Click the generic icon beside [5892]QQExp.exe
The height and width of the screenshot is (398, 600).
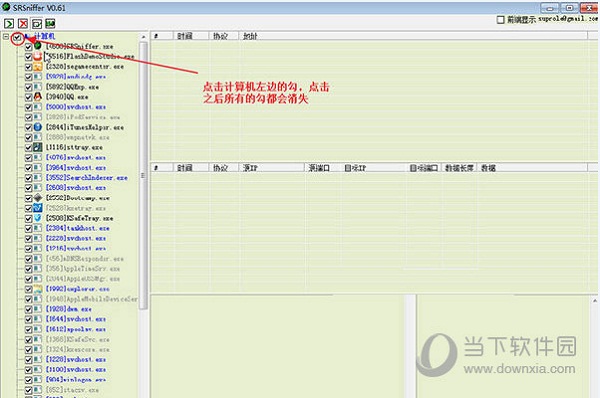(x=38, y=87)
